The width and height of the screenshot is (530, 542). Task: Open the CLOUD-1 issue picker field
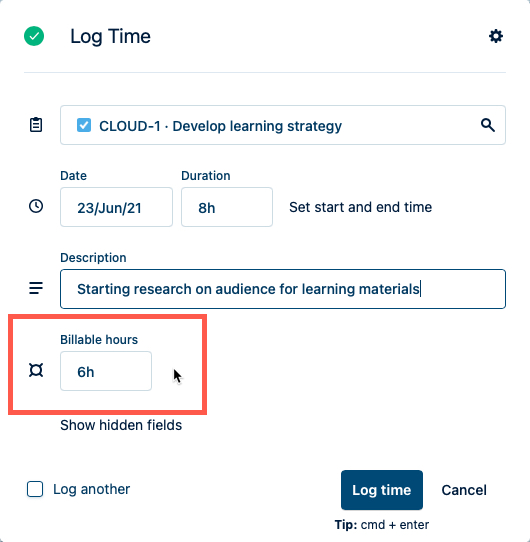pyautogui.click(x=283, y=125)
